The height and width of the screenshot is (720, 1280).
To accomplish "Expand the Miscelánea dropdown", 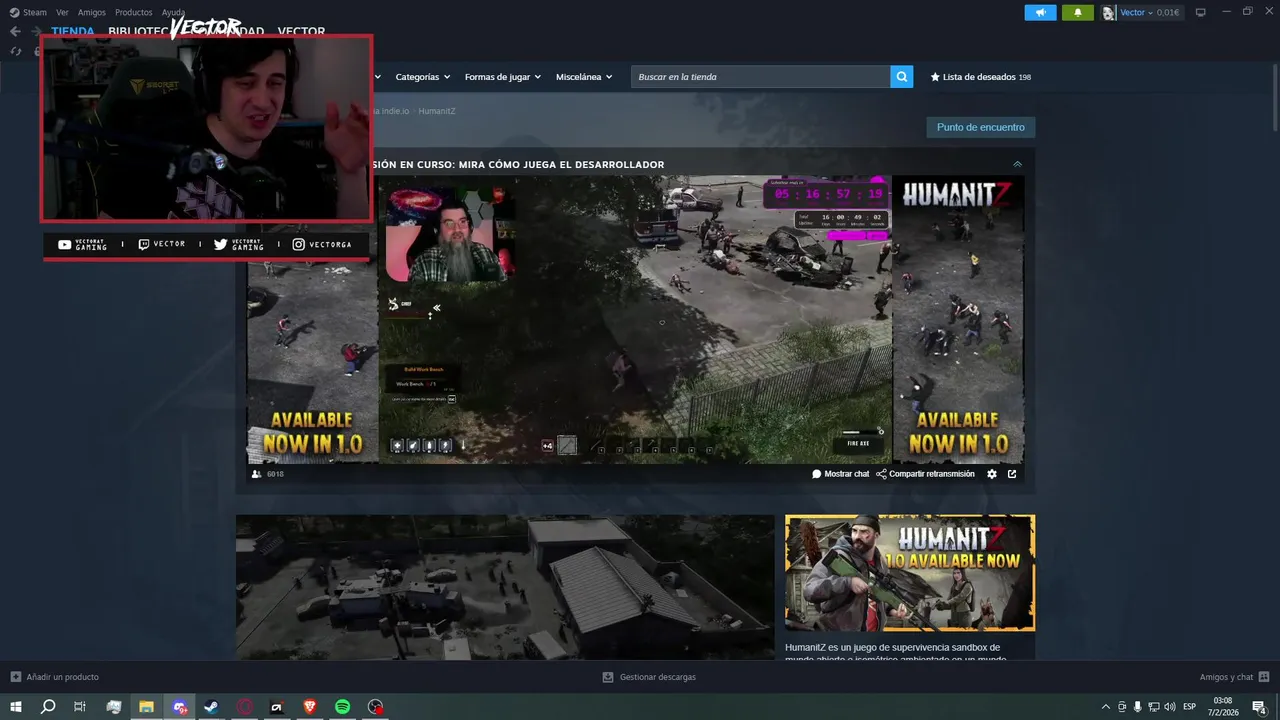I will click(x=584, y=77).
